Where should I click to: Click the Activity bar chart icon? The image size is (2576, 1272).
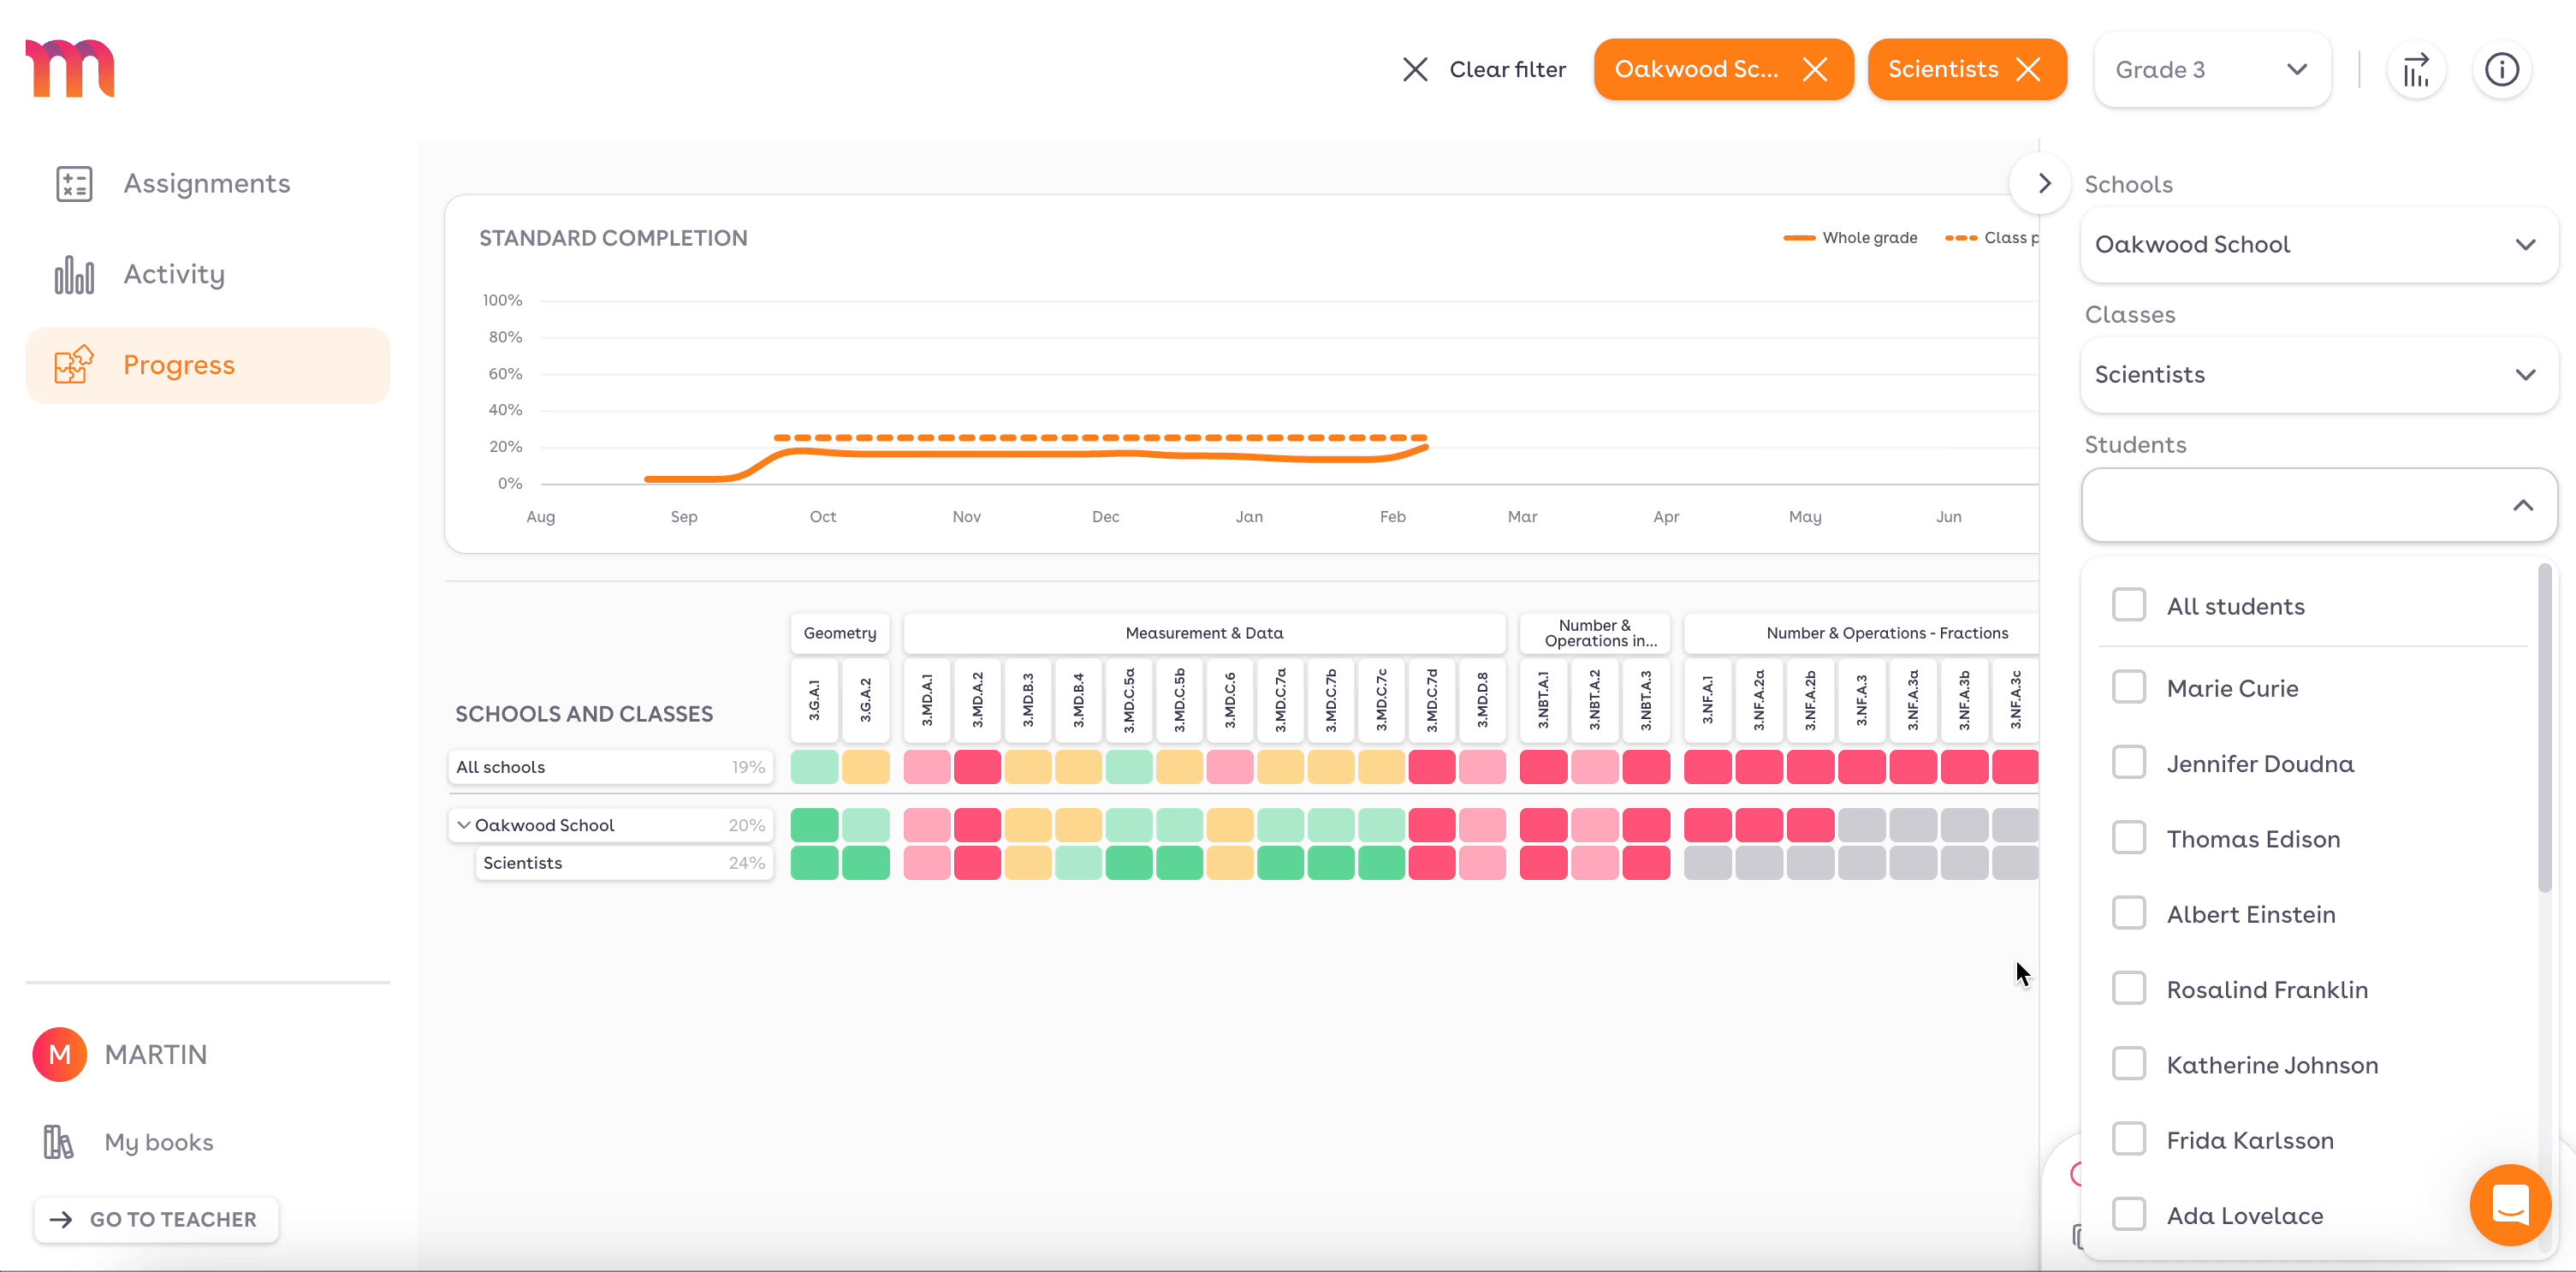(x=74, y=275)
